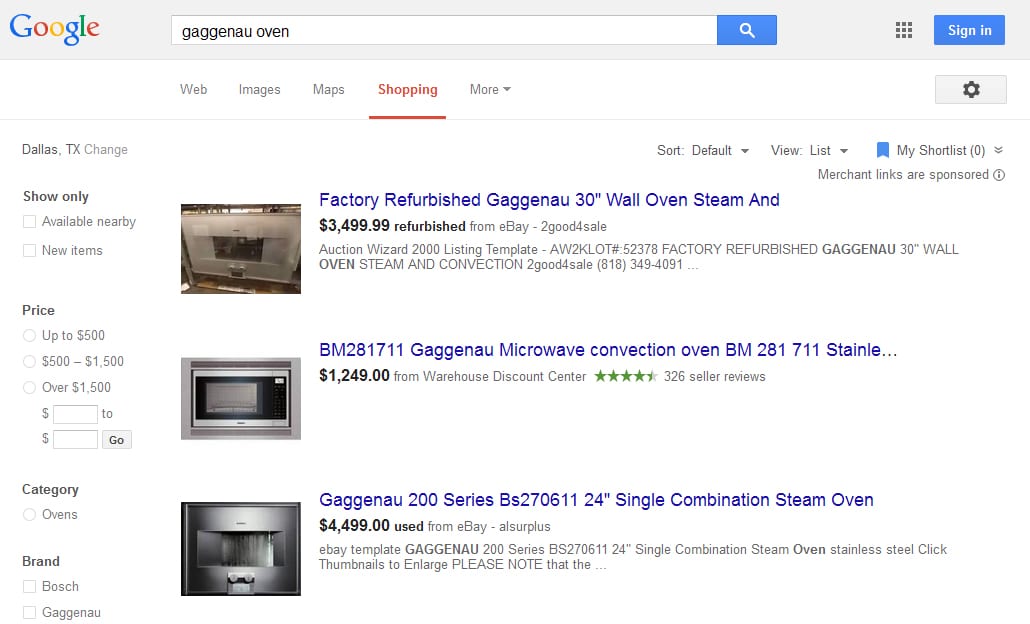Select the Over $1,500 price option
The width and height of the screenshot is (1030, 624).
click(x=29, y=387)
